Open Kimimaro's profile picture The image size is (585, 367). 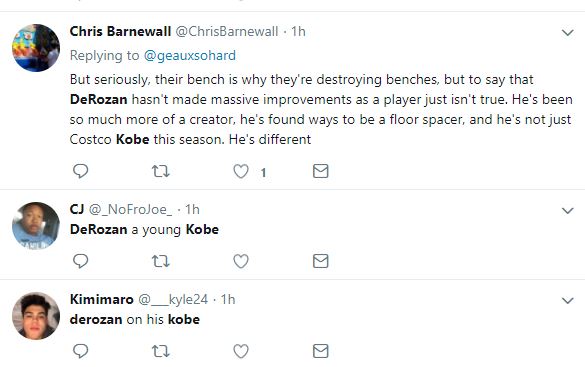click(36, 316)
